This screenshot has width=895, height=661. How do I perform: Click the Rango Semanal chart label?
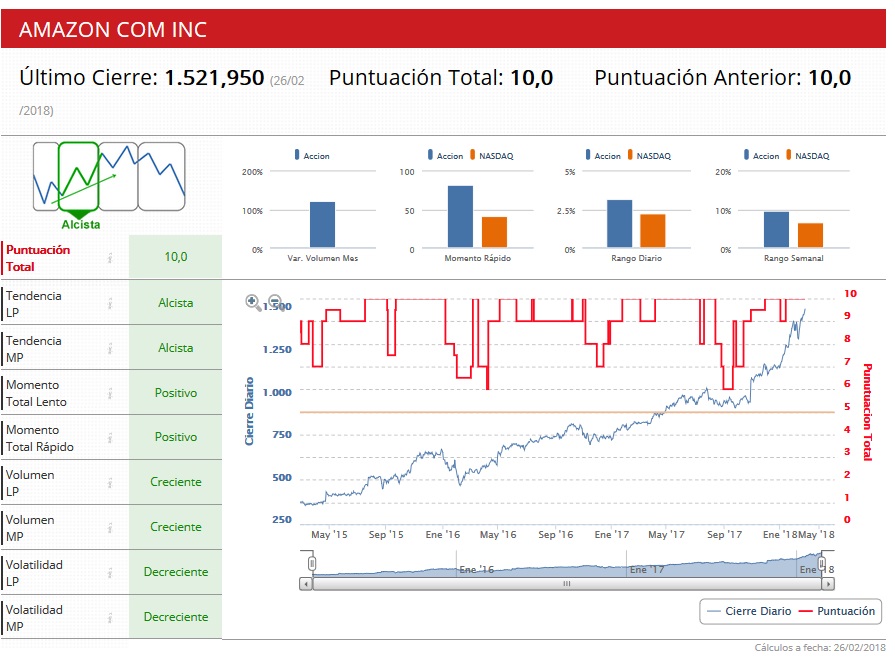[x=793, y=258]
